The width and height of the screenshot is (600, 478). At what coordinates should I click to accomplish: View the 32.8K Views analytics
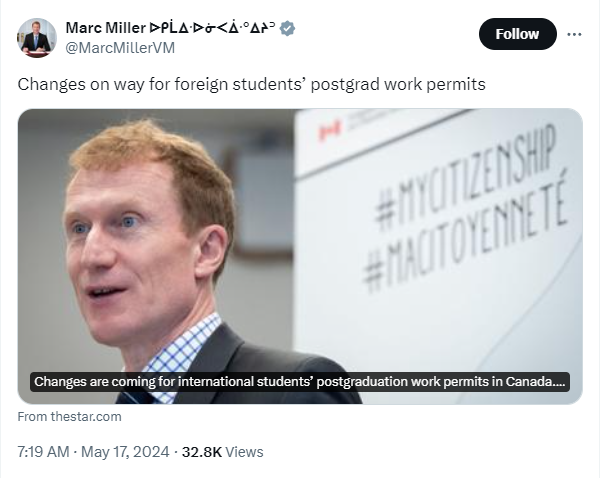click(222, 452)
